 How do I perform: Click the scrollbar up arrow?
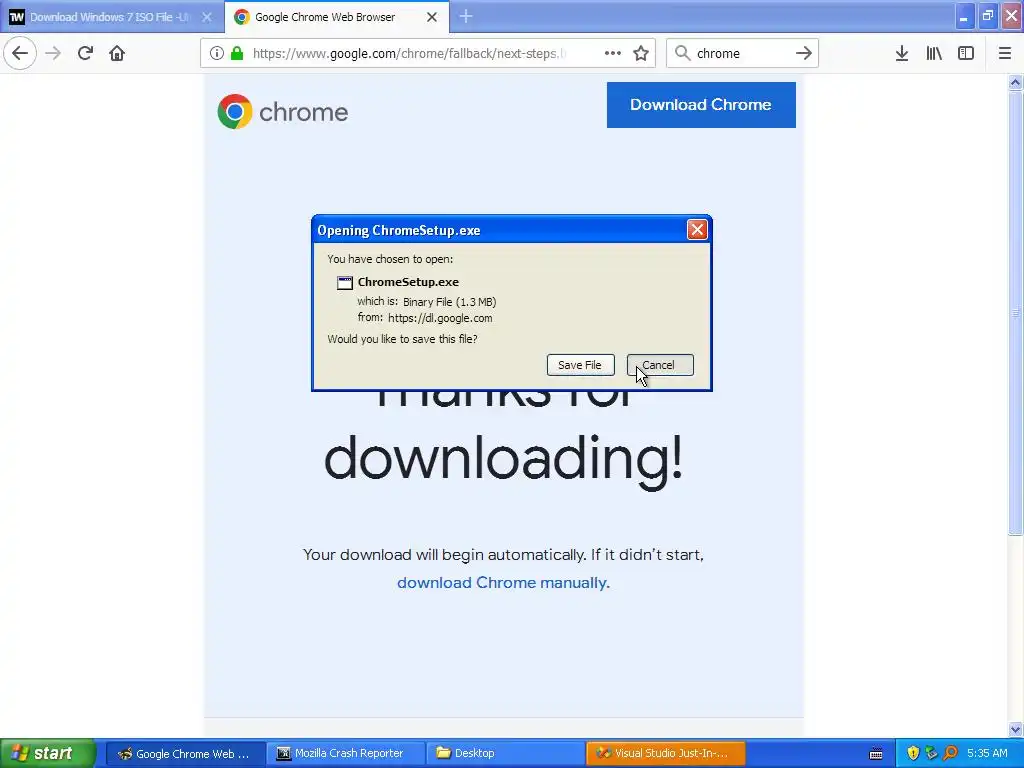(x=1015, y=82)
